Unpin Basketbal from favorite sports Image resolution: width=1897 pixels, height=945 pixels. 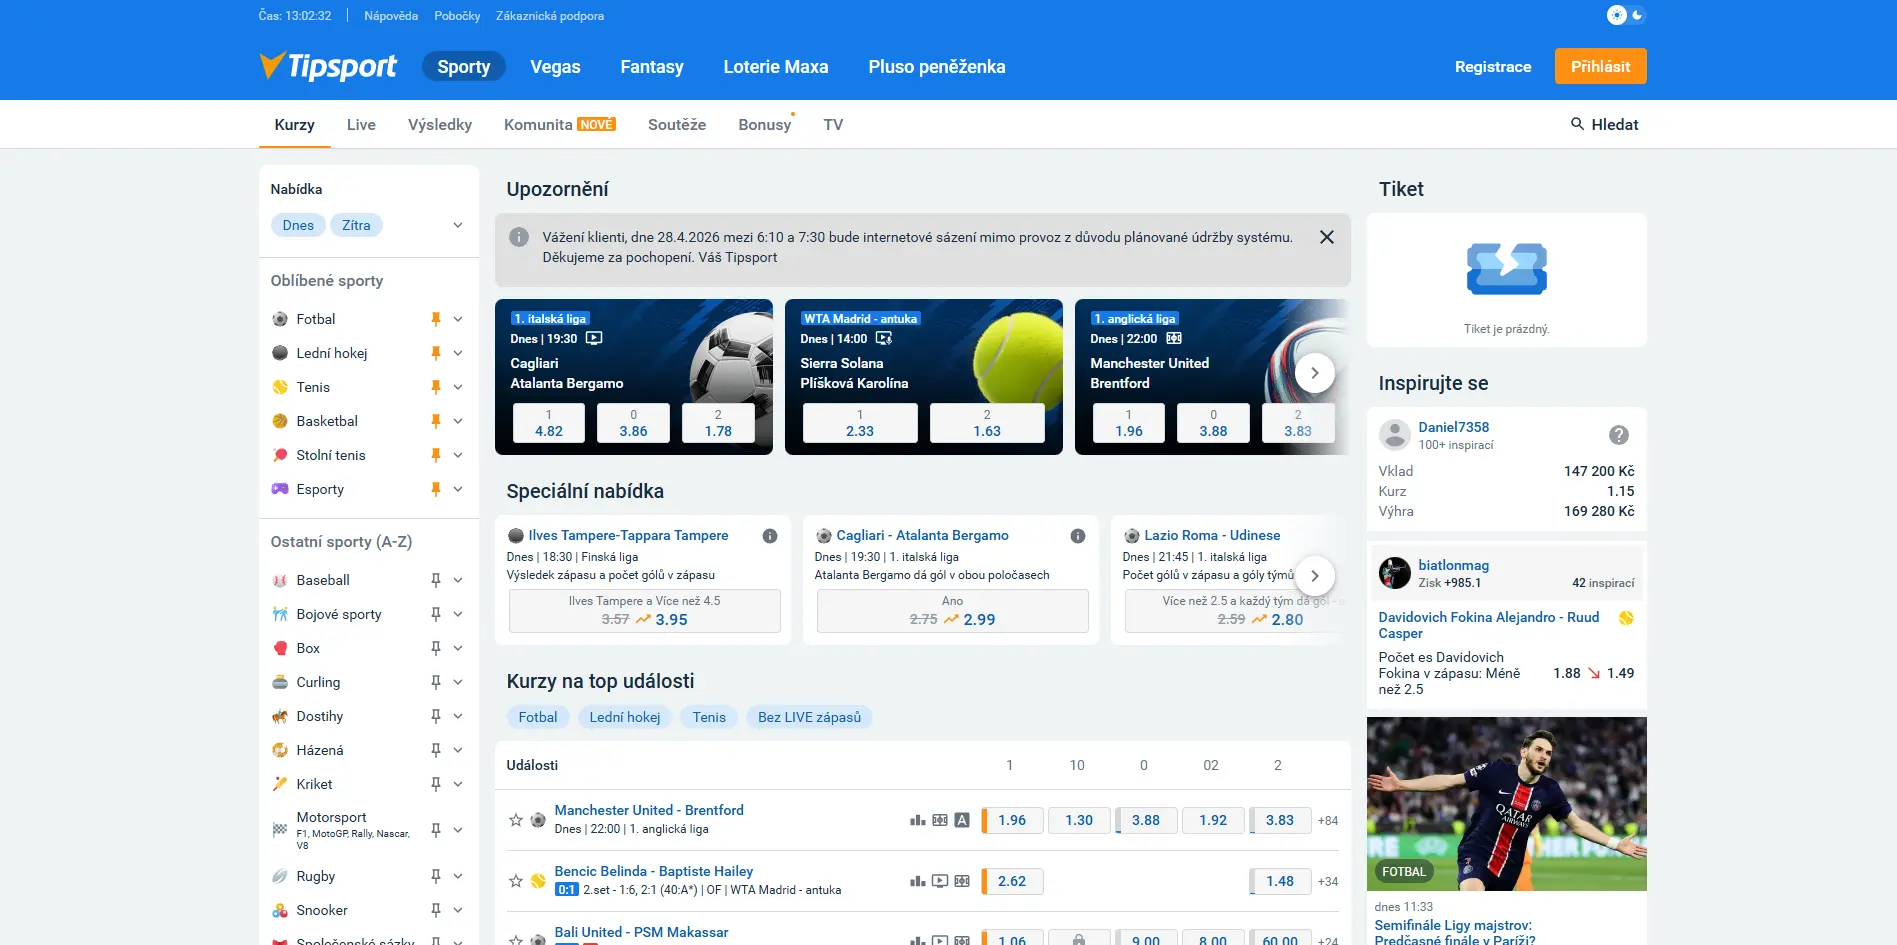click(435, 421)
